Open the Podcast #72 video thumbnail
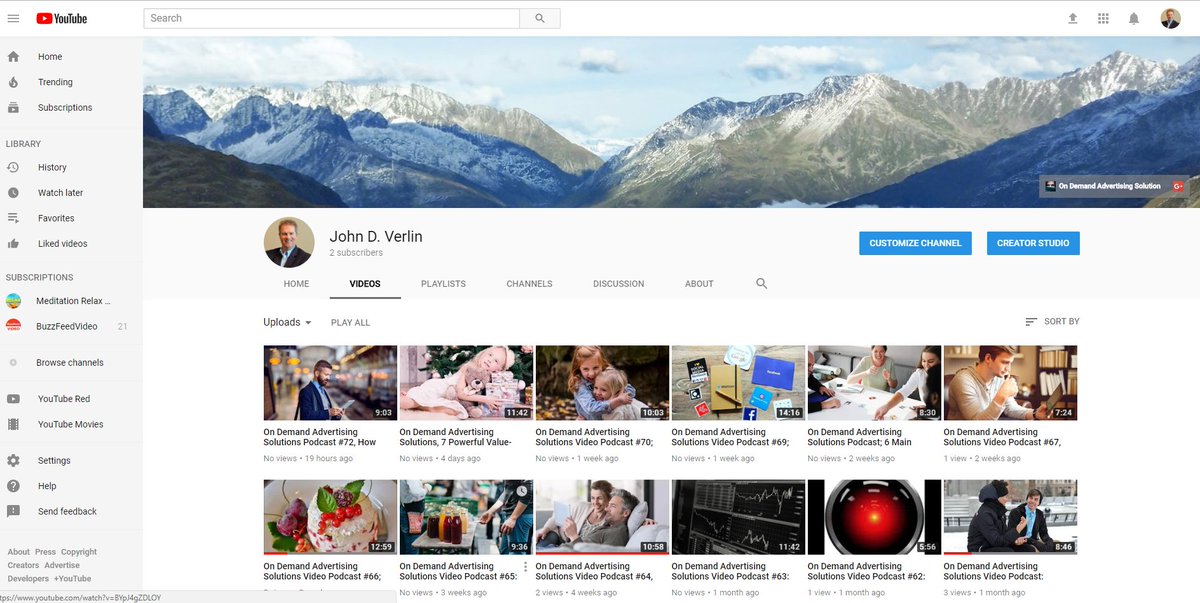This screenshot has height=603, width=1200. tap(330, 383)
